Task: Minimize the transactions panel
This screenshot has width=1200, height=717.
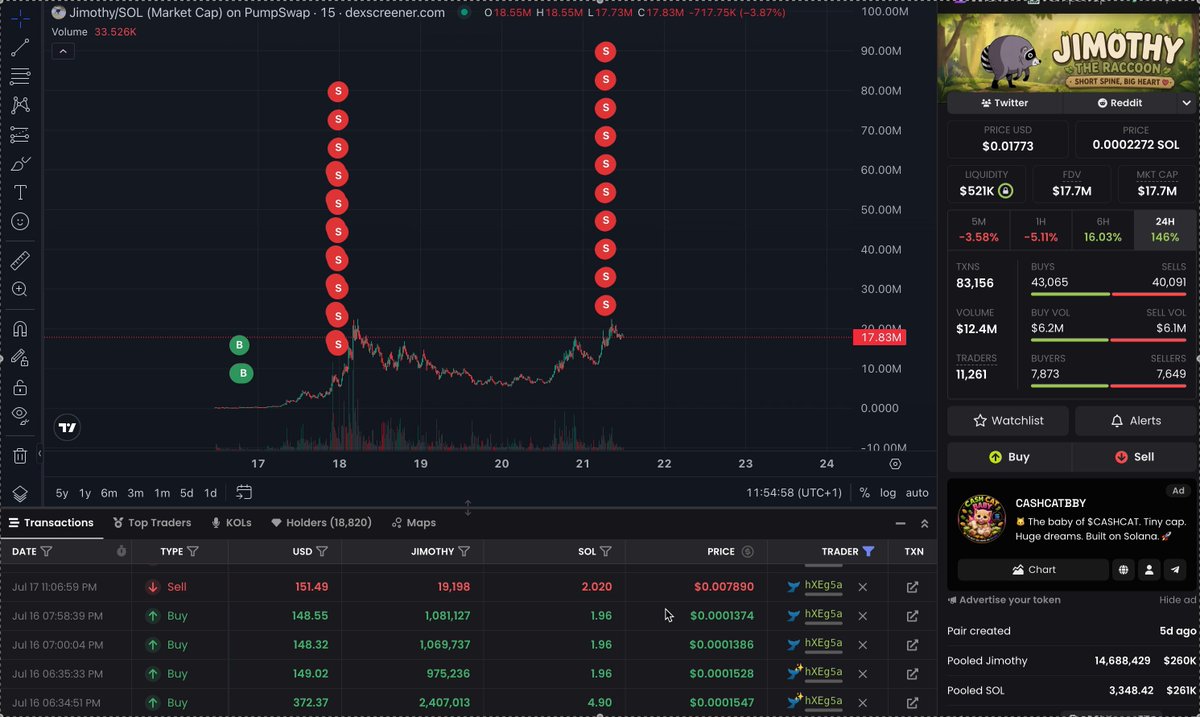Action: click(x=901, y=523)
